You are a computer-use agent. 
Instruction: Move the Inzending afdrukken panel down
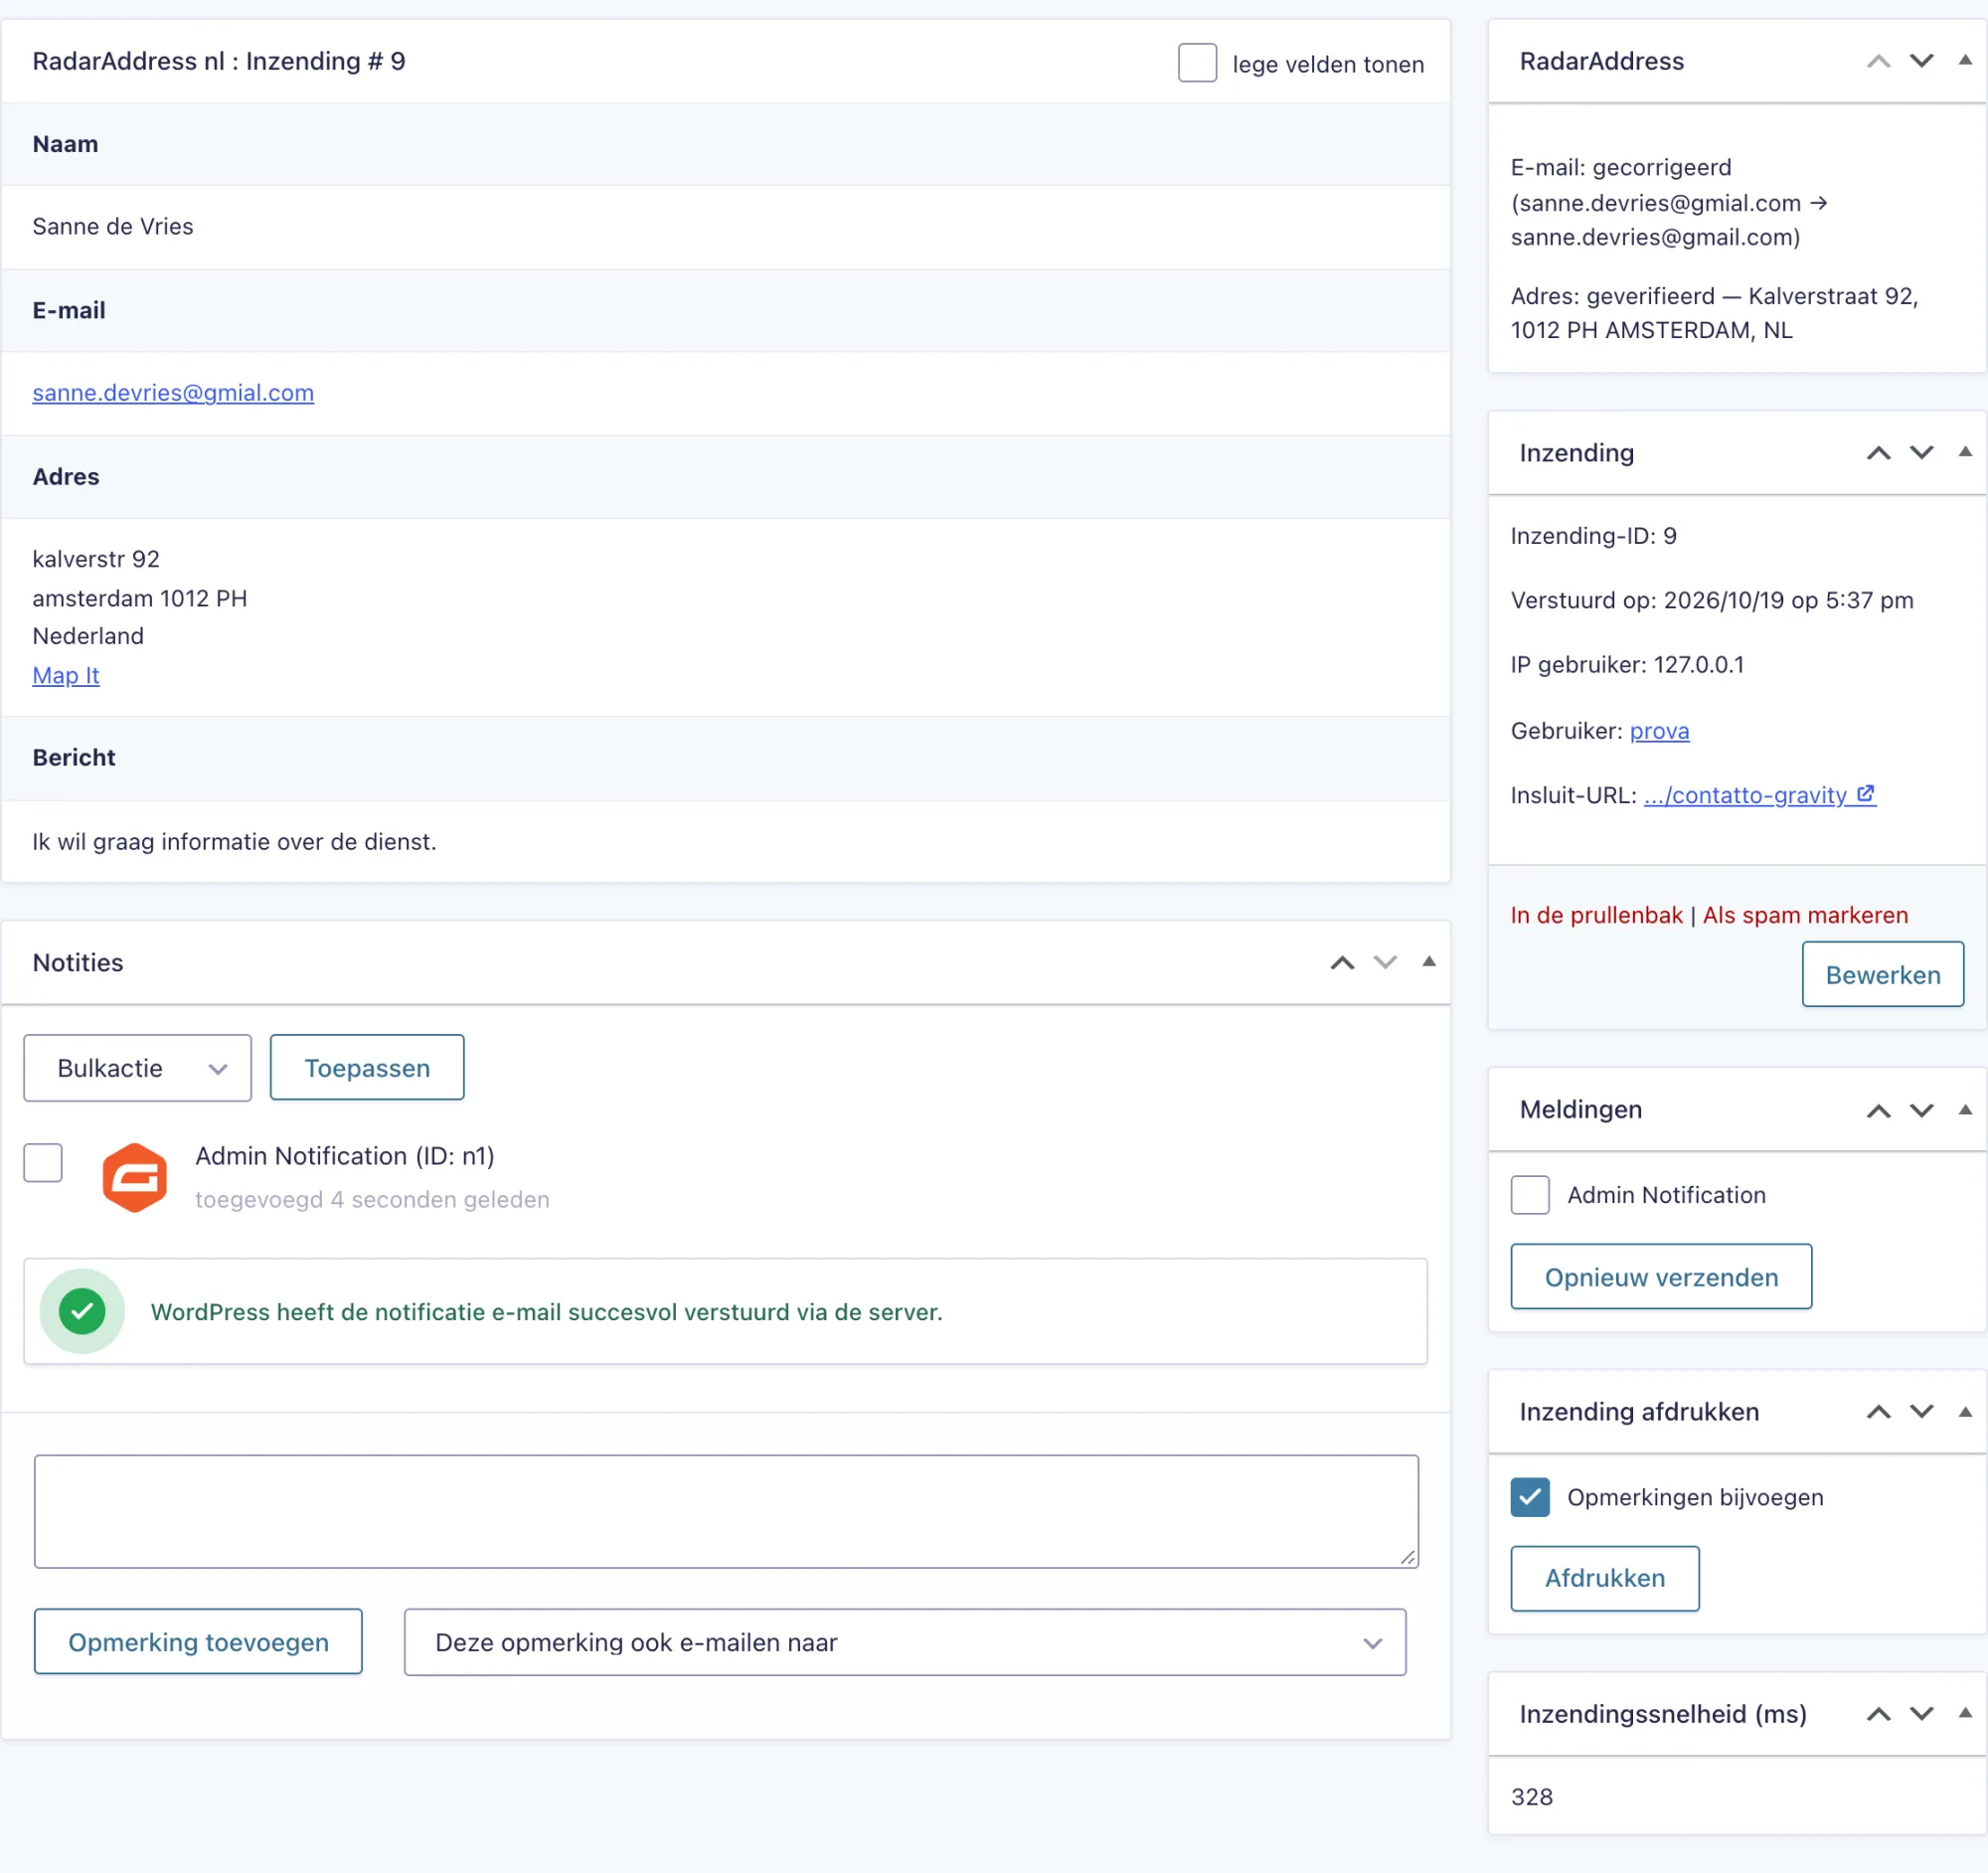coord(1921,1412)
